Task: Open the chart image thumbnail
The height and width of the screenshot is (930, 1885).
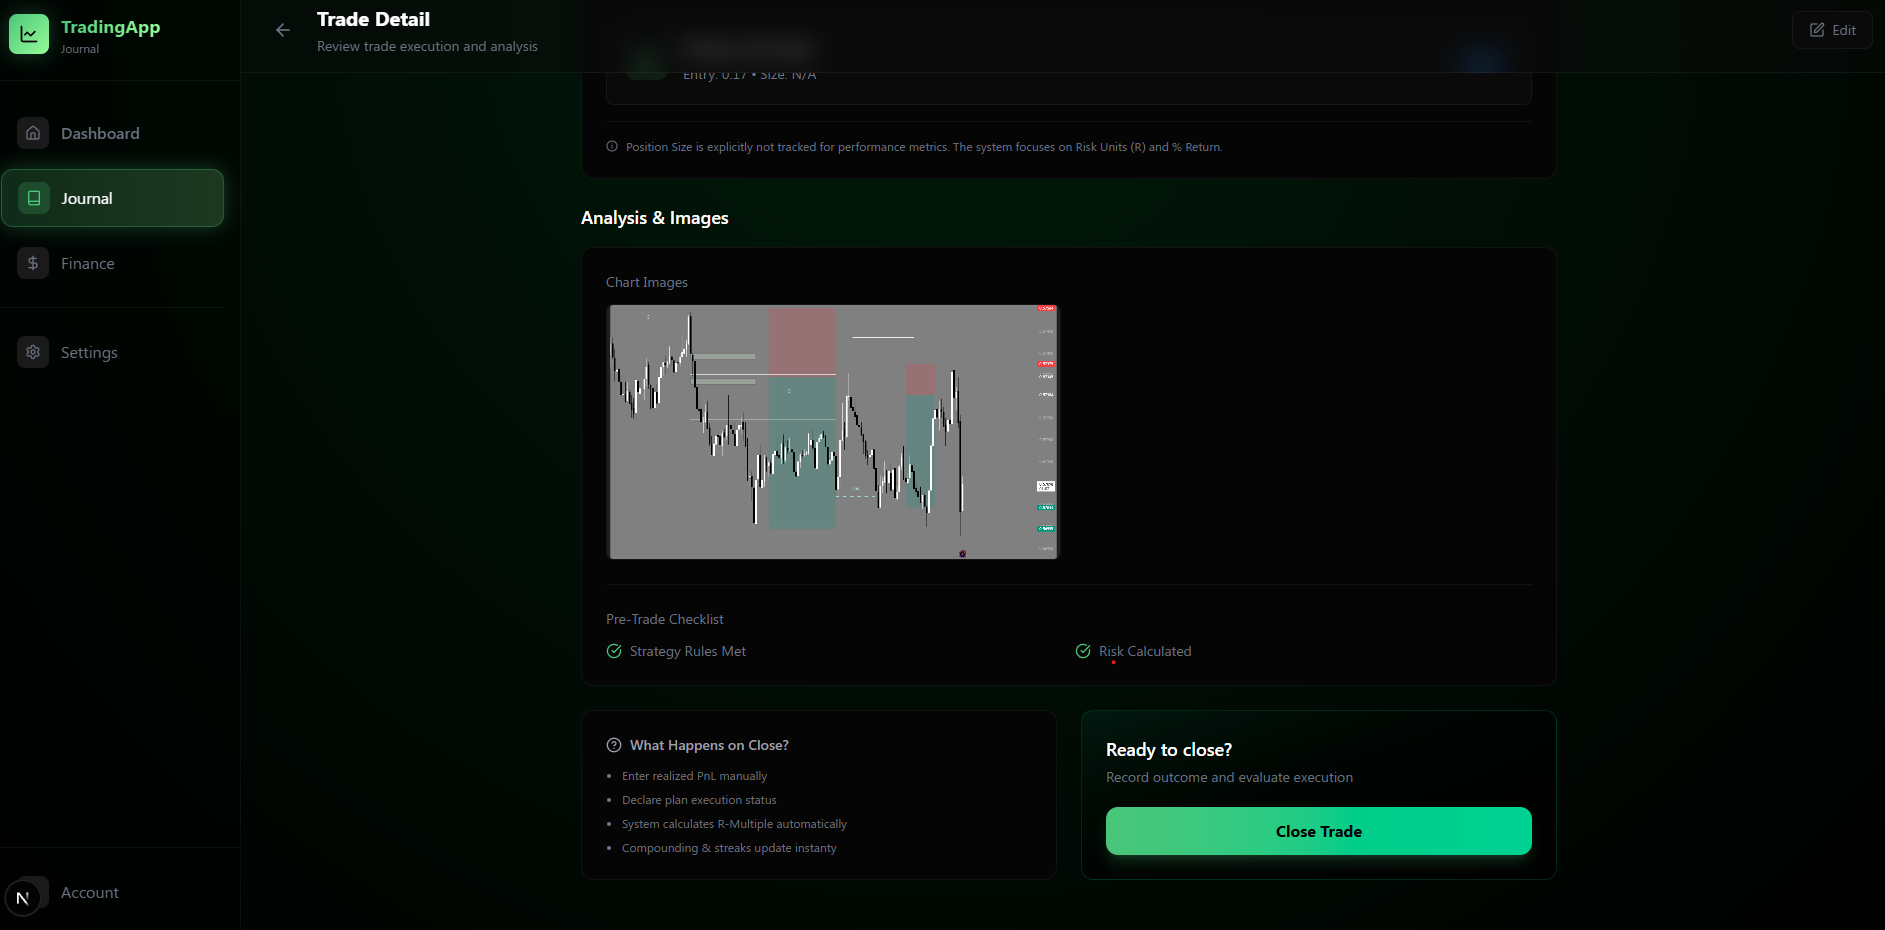Action: [832, 432]
